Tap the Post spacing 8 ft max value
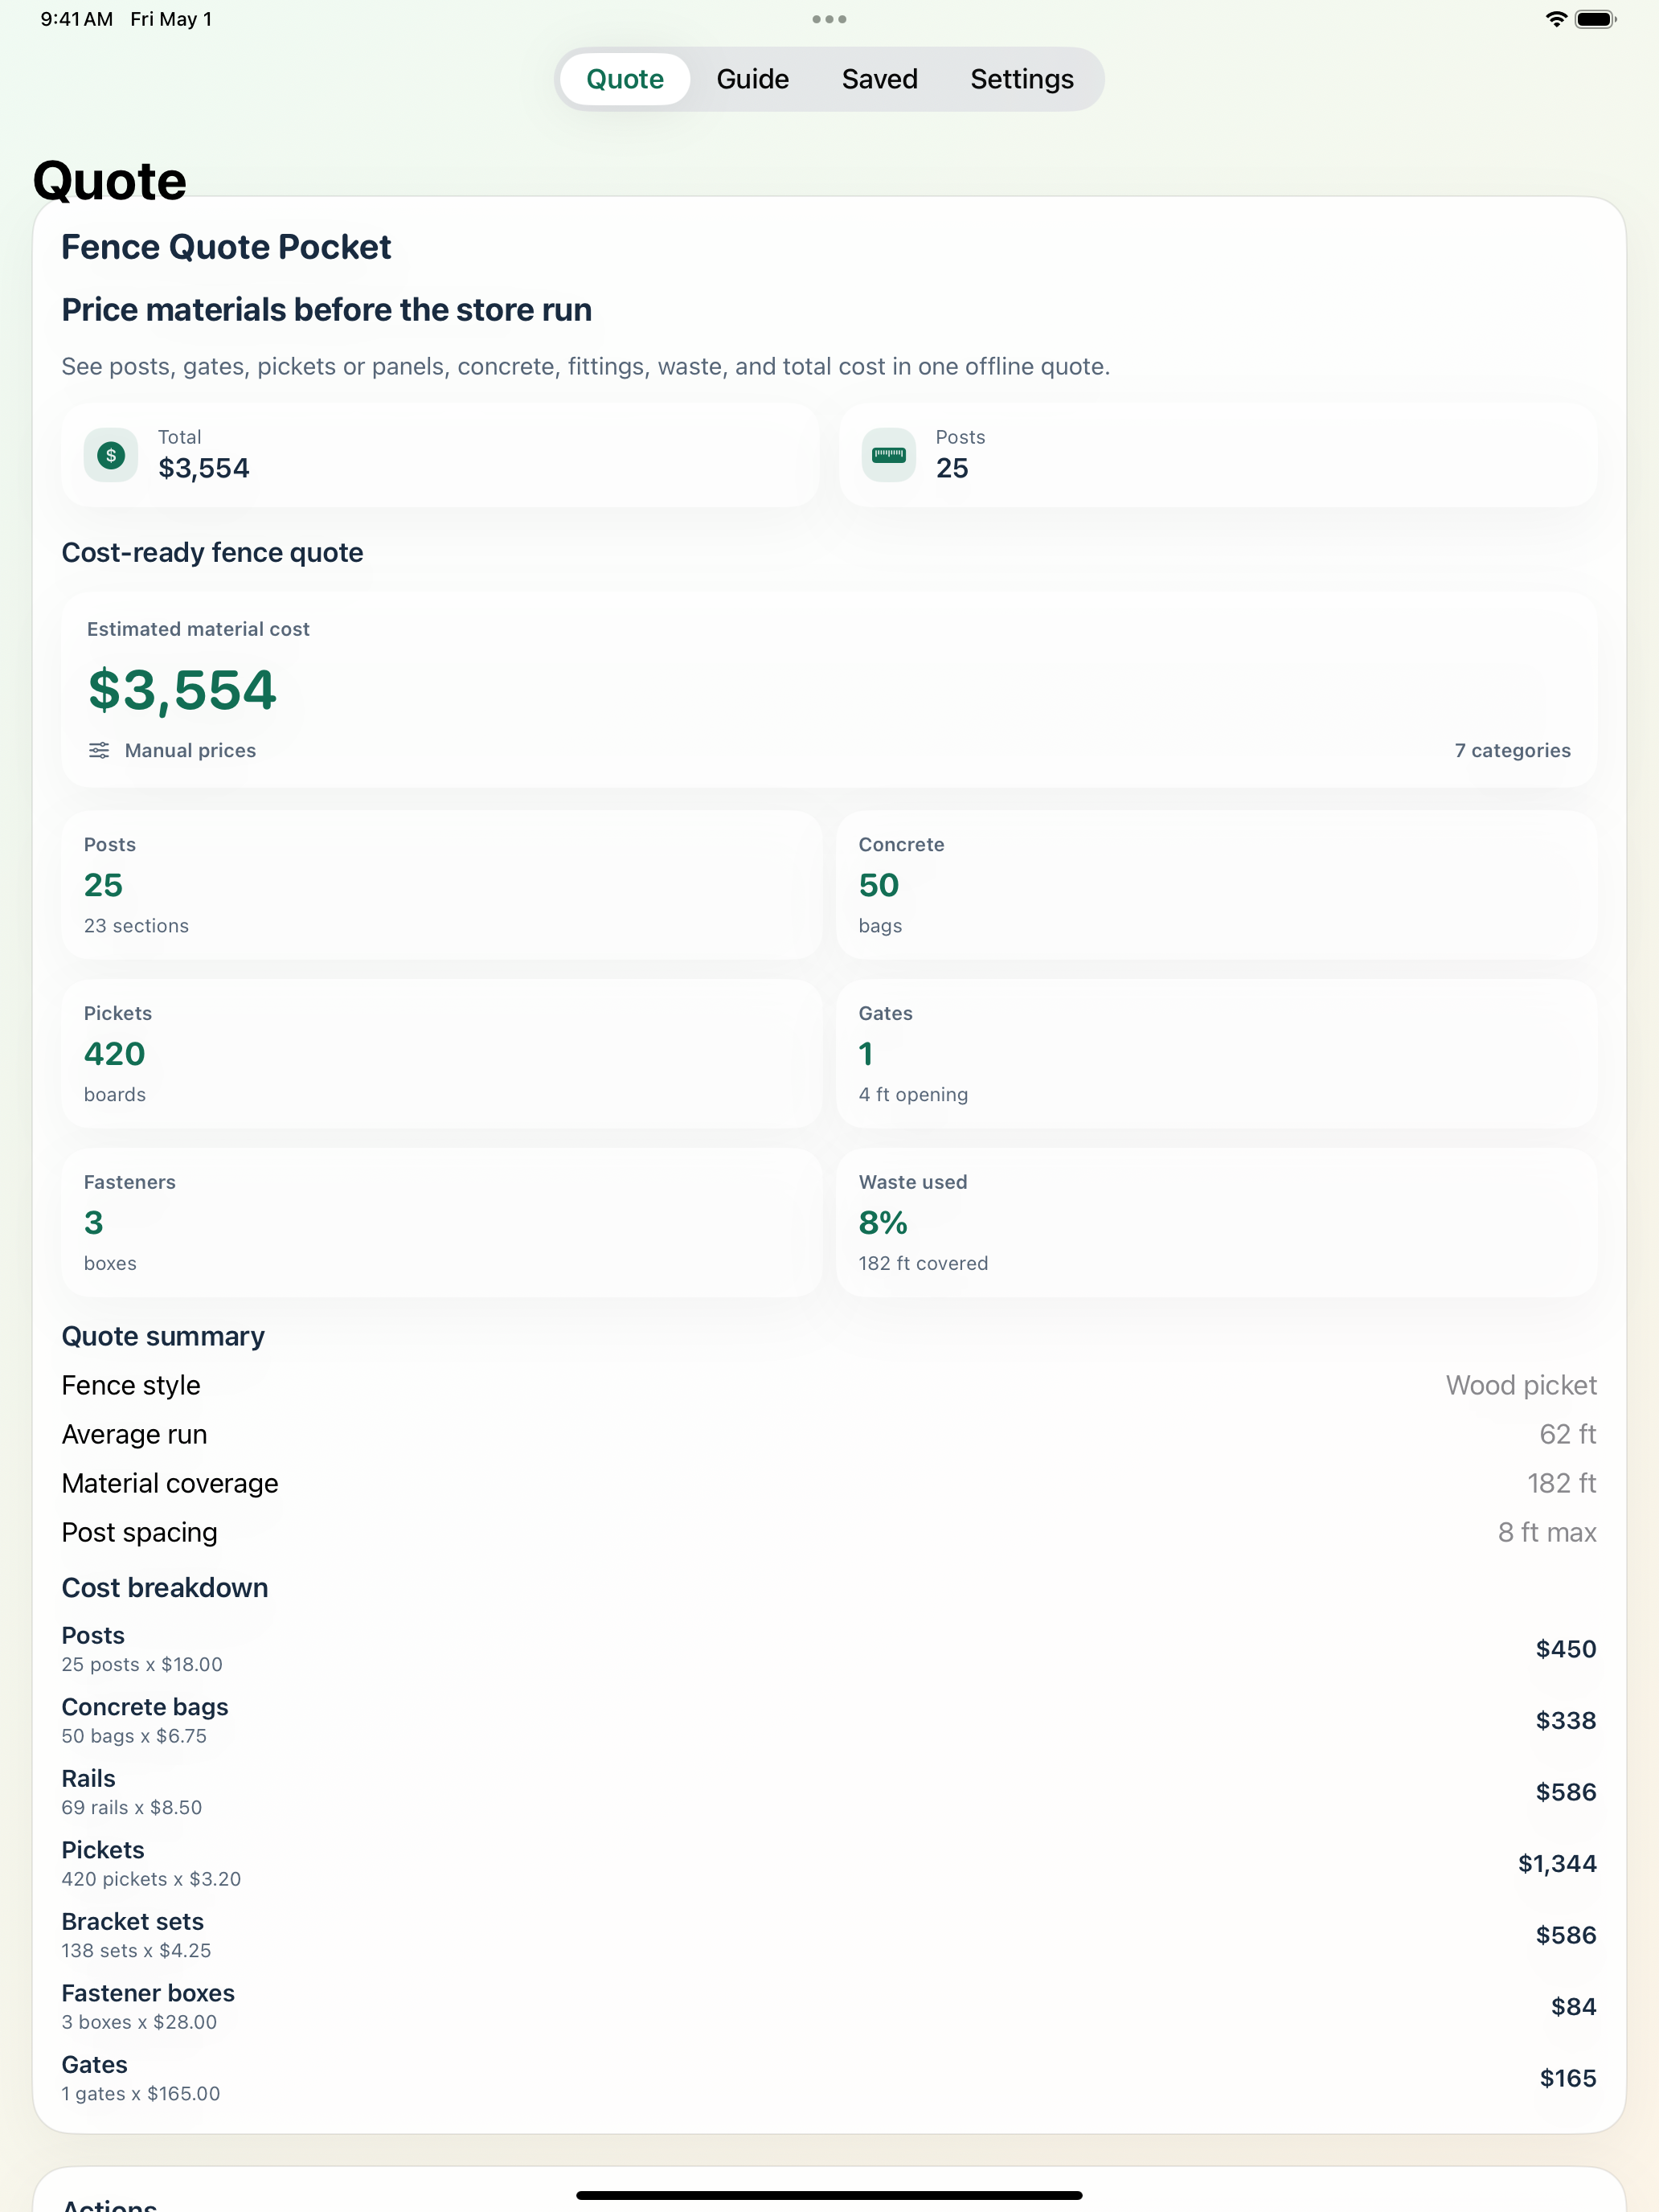The width and height of the screenshot is (1659, 2212). click(1546, 1532)
